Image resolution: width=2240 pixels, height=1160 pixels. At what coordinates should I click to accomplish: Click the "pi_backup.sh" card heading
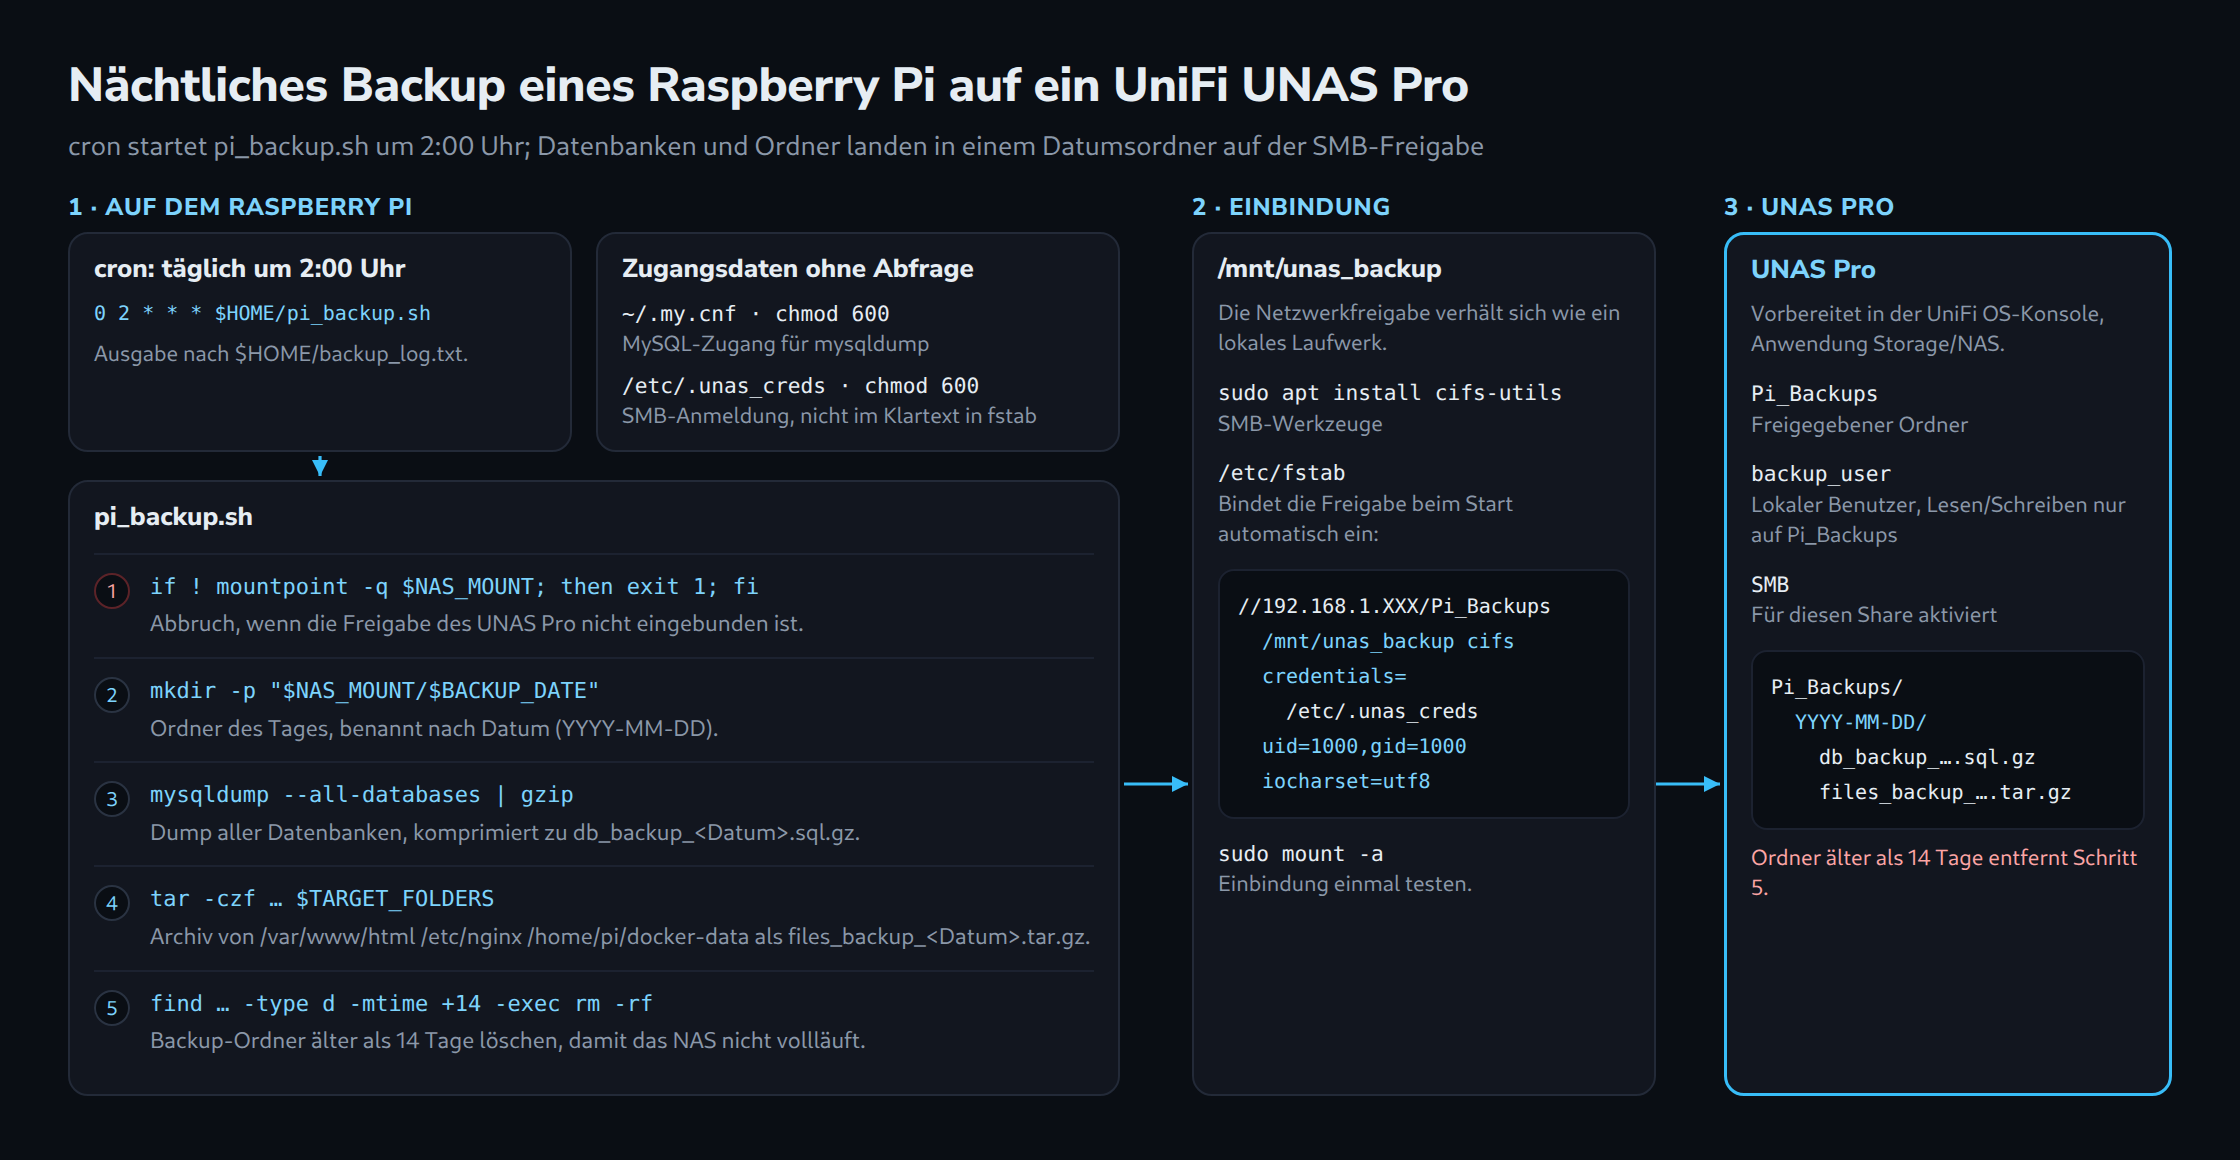pyautogui.click(x=173, y=516)
